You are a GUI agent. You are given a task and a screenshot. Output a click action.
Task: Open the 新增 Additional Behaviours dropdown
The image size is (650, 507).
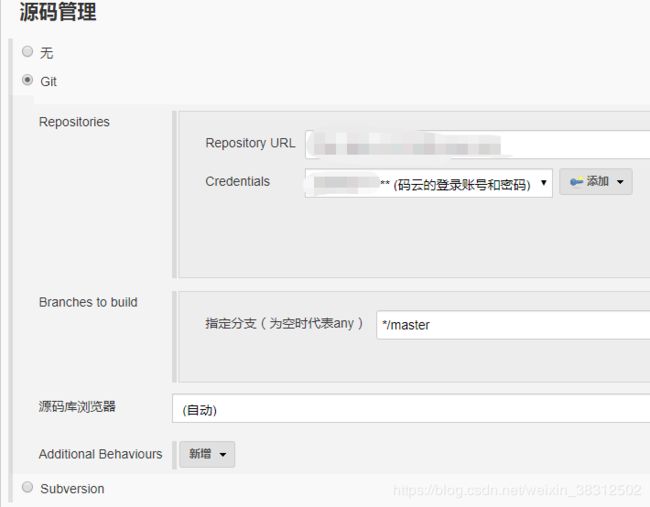coord(207,454)
